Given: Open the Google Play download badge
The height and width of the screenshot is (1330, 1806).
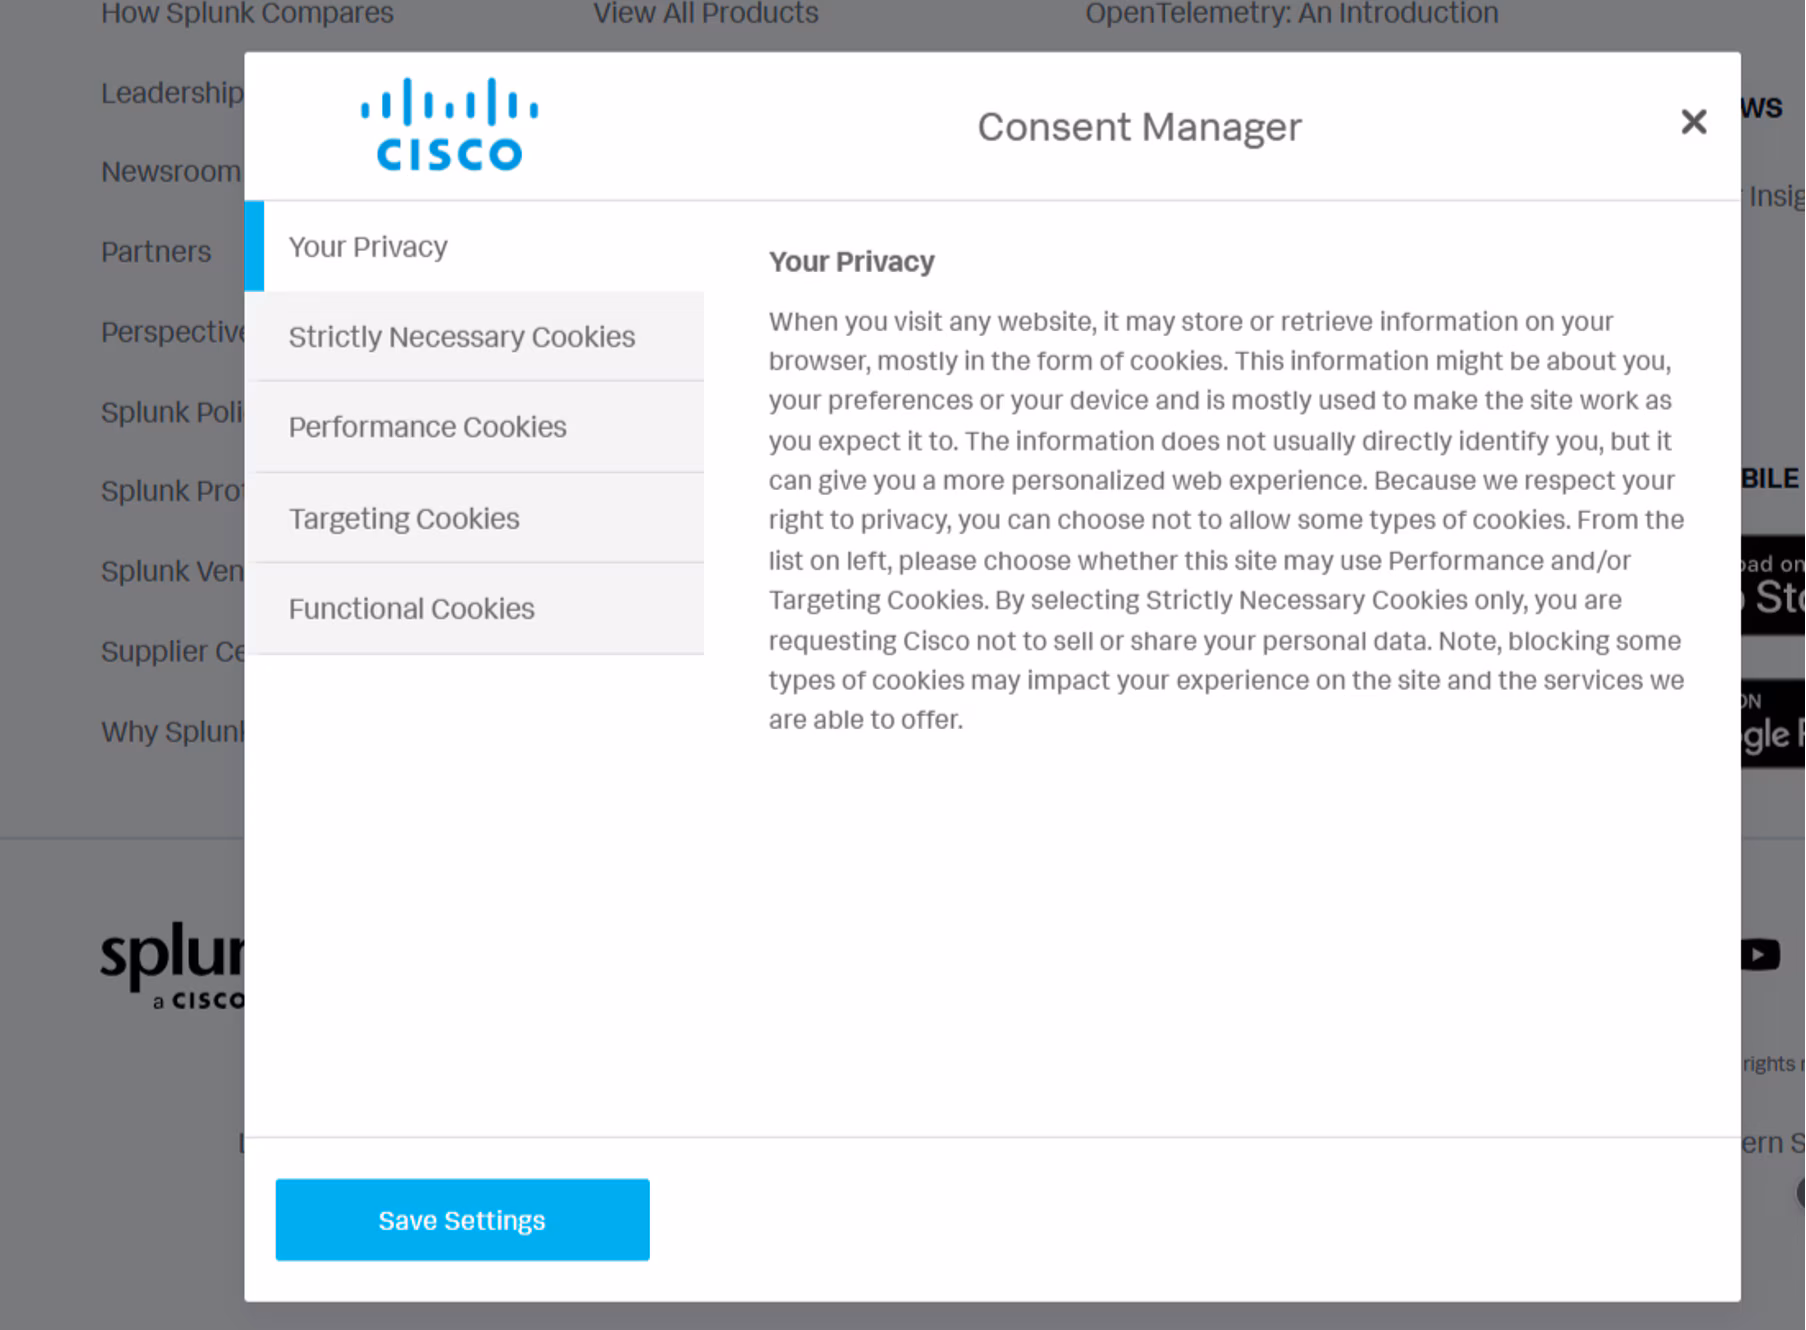Looking at the screenshot, I should 1773,724.
